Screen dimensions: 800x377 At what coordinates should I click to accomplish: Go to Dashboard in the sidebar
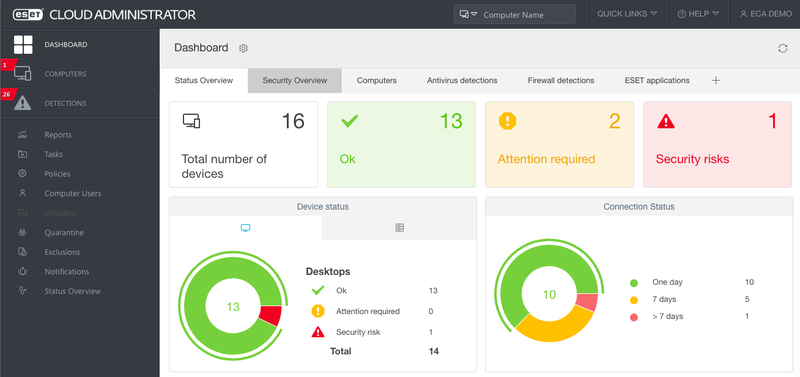[x=66, y=44]
